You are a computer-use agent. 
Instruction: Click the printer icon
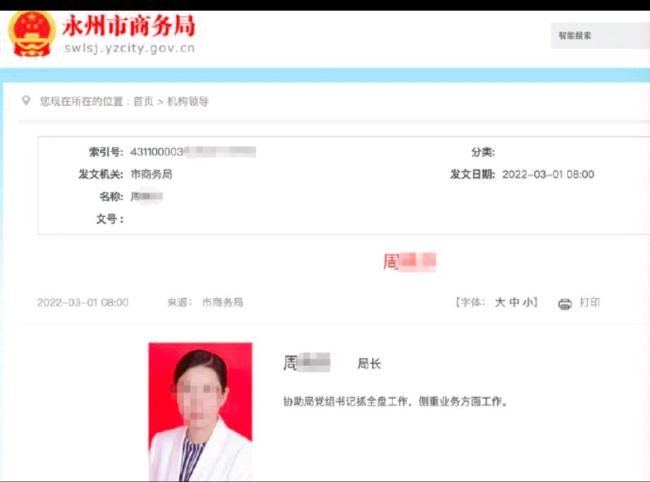565,304
